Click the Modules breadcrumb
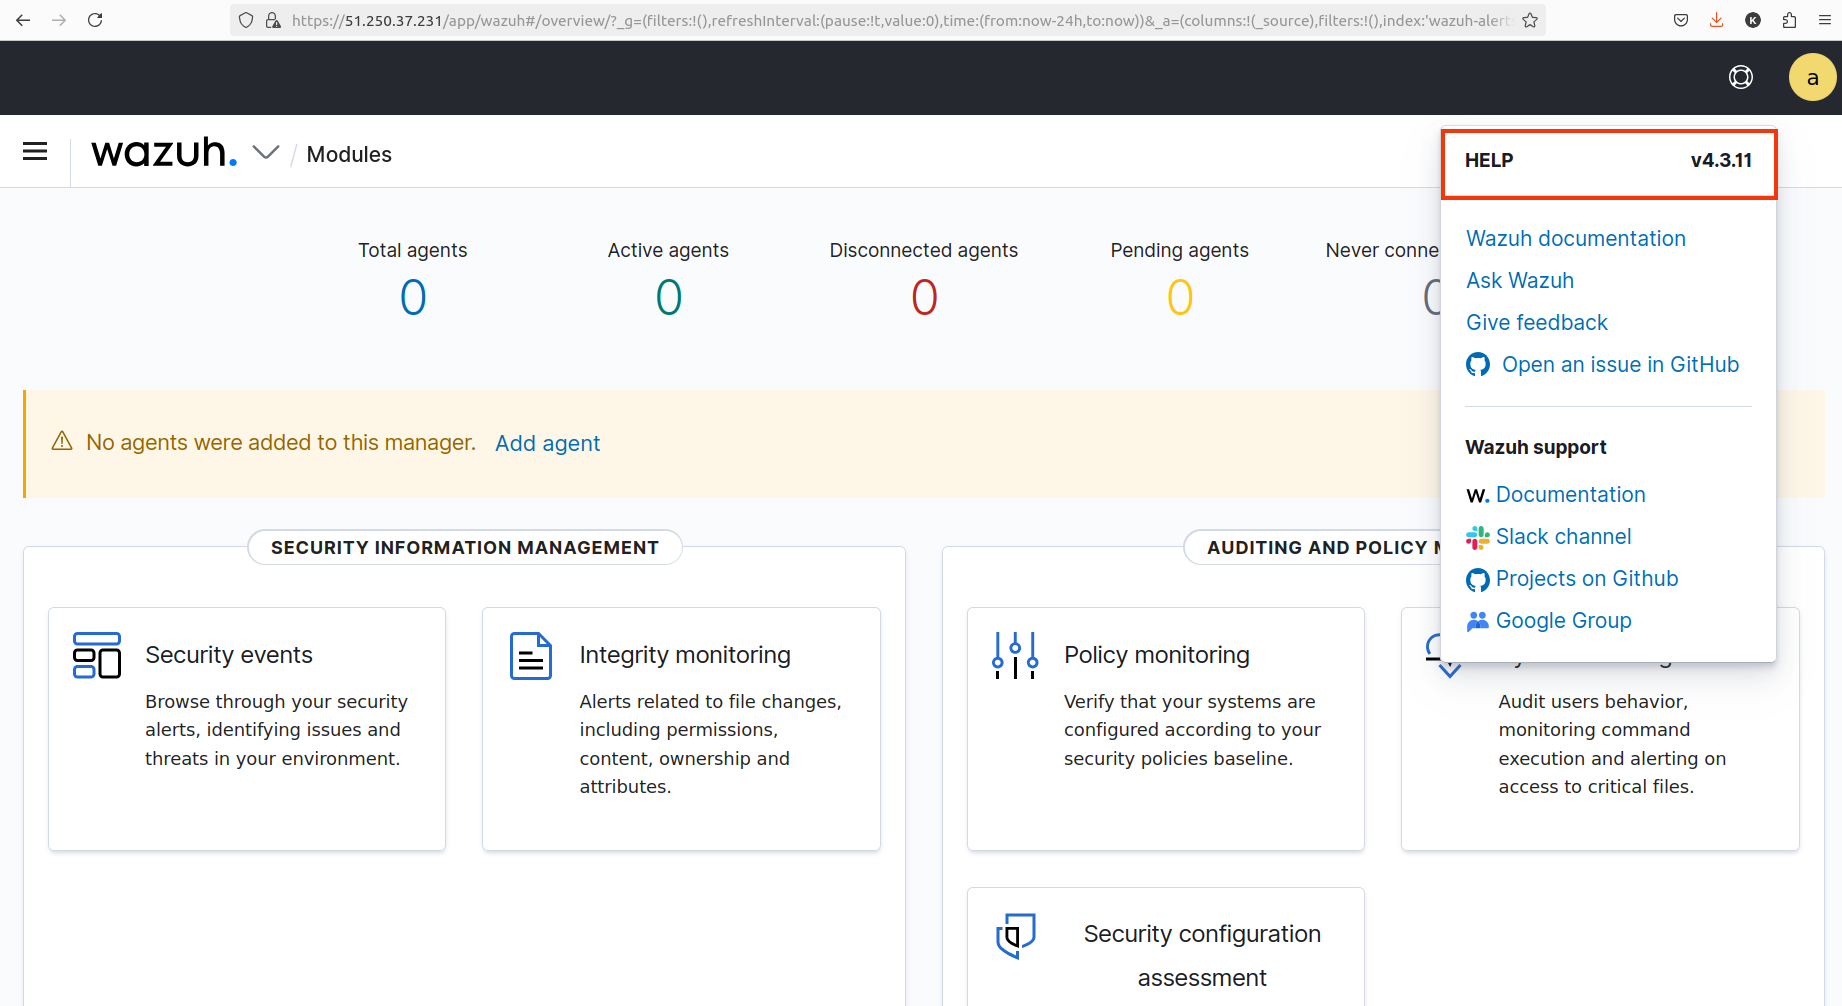This screenshot has height=1006, width=1842. (x=349, y=154)
